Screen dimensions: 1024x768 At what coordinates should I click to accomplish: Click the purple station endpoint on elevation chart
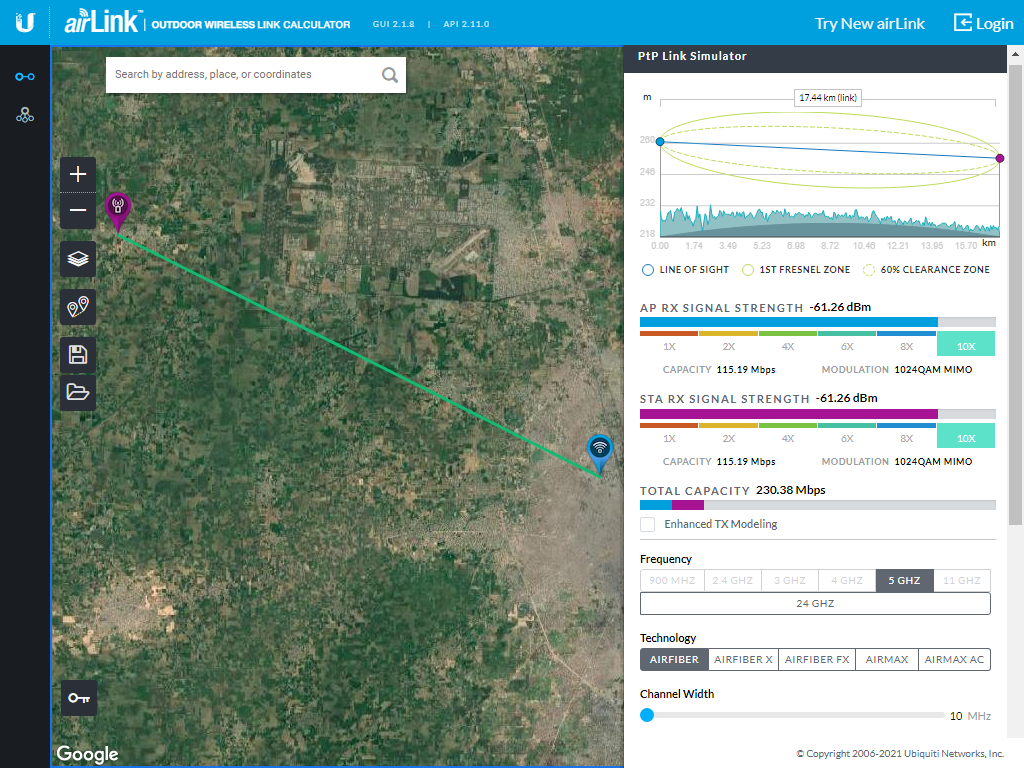1000,158
